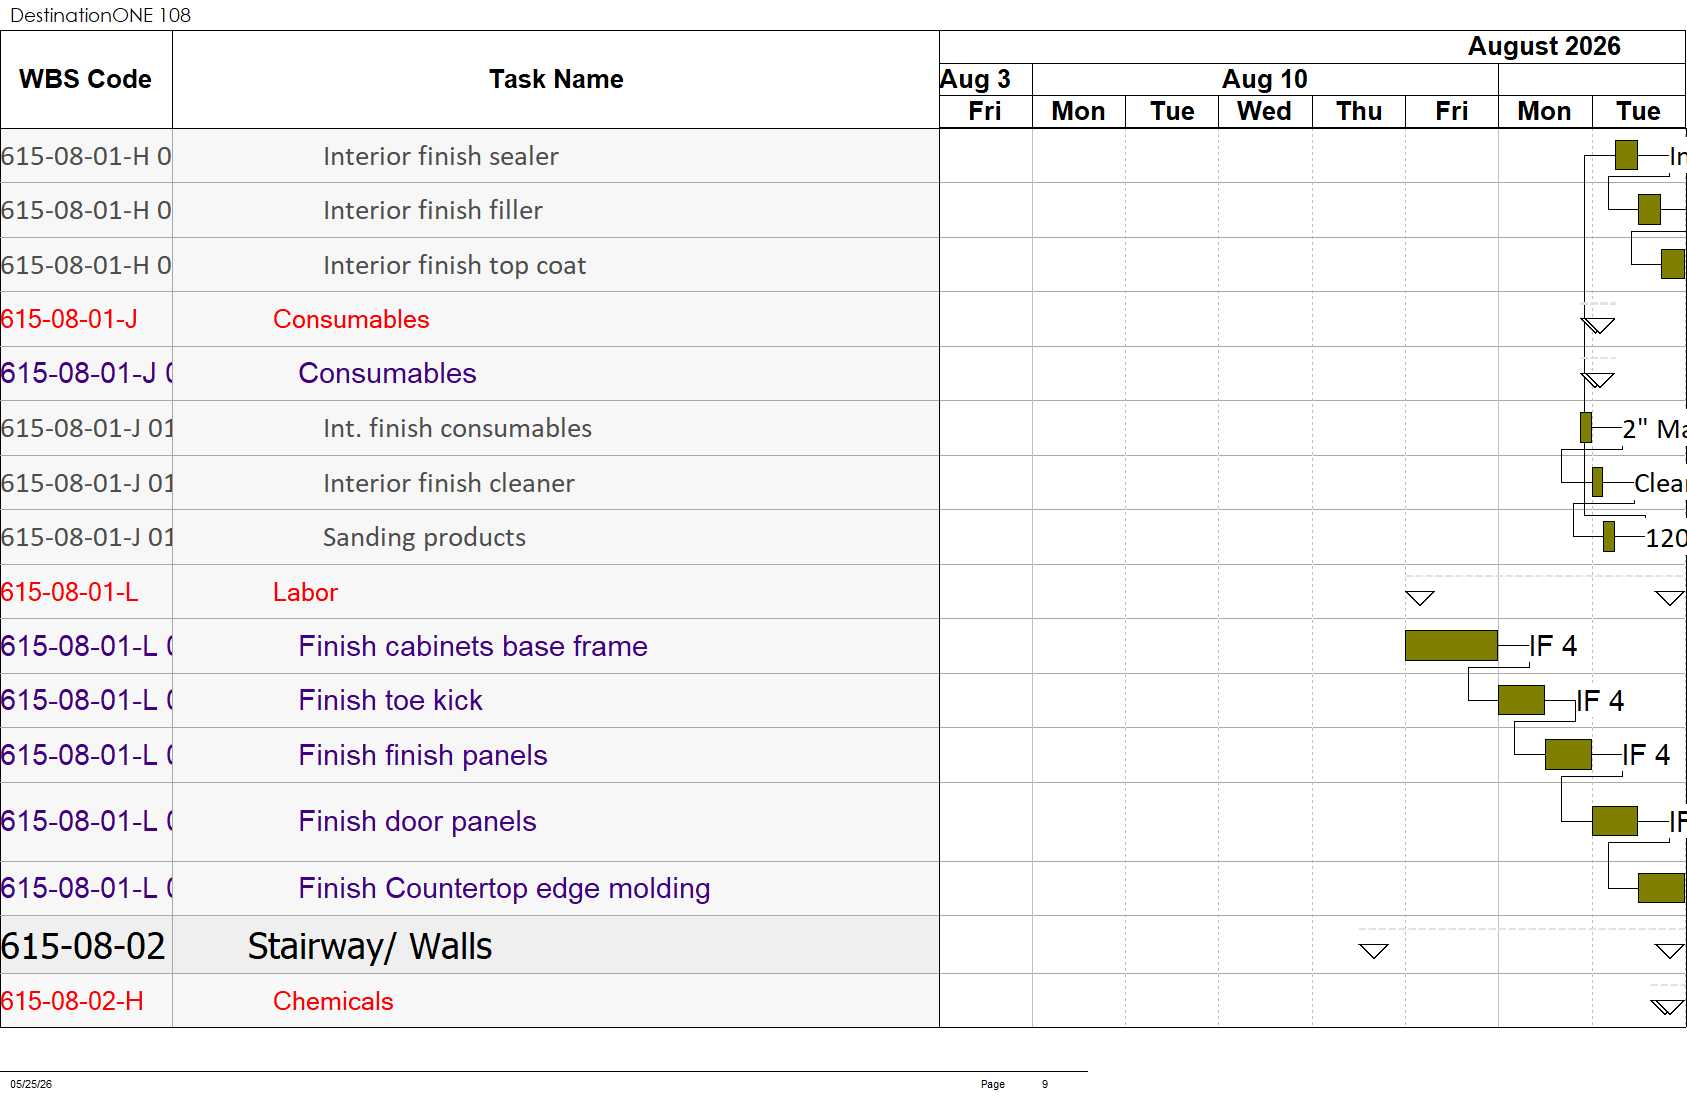Click the Task Name column header

pos(556,79)
